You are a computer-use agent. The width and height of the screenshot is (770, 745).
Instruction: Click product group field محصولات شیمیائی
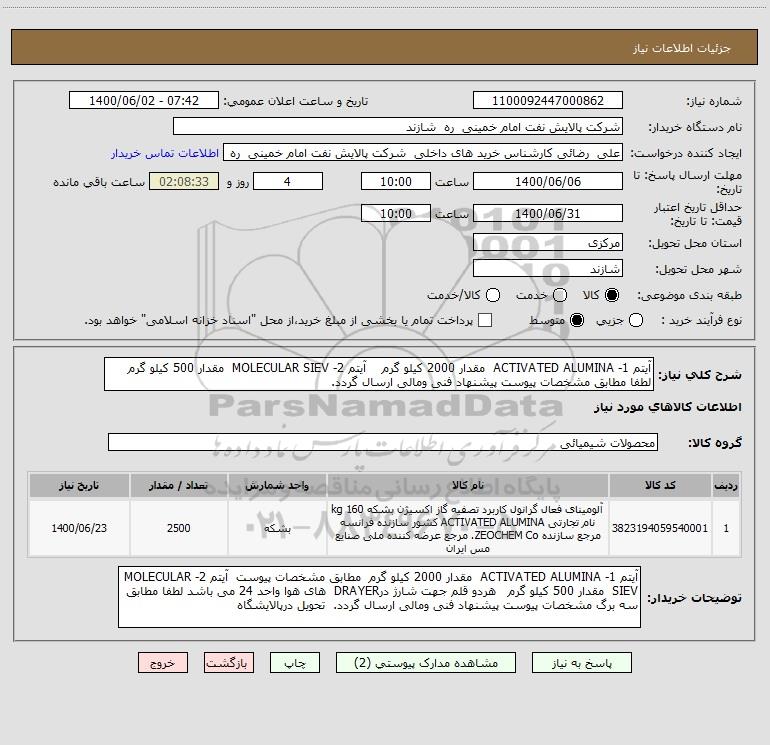(x=383, y=442)
